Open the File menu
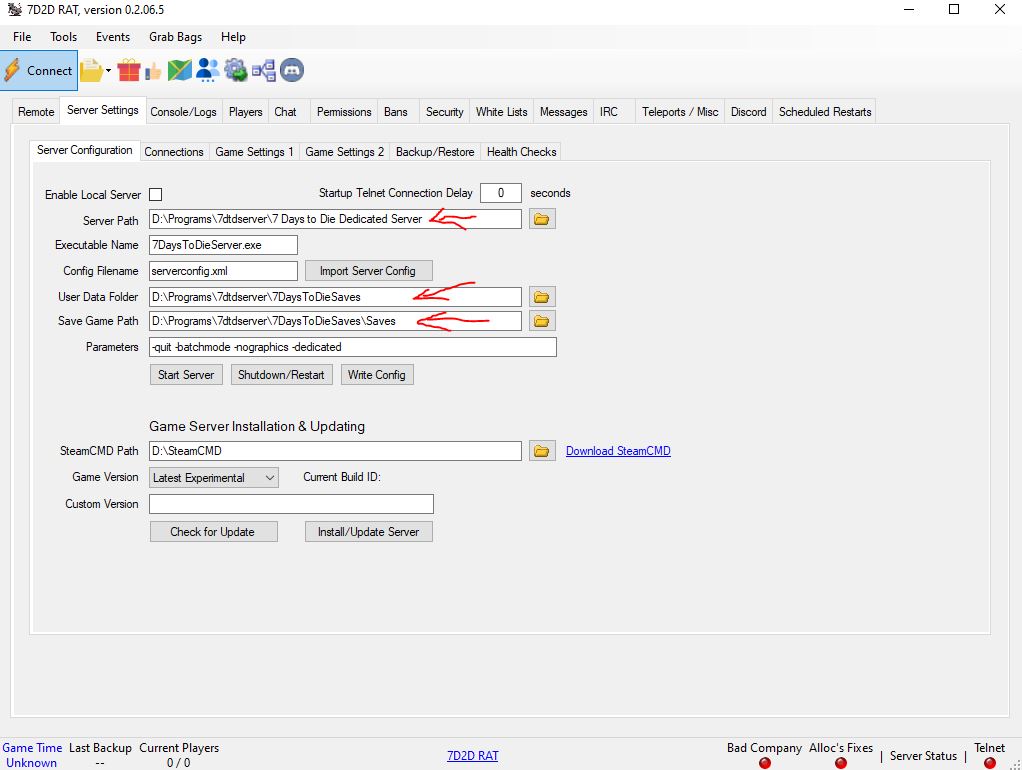This screenshot has width=1022, height=770. (x=22, y=37)
